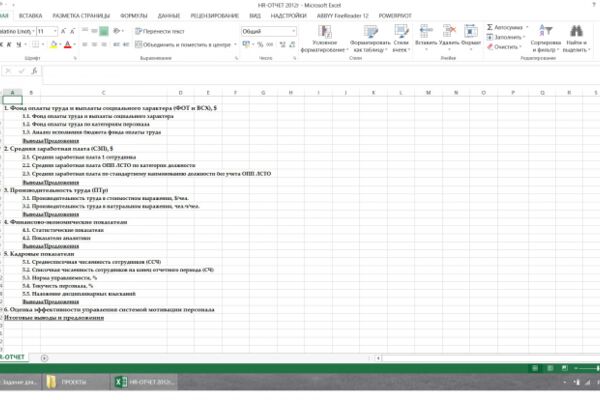Open the Font group dialog launcher
600x400 pixels.
75,58
